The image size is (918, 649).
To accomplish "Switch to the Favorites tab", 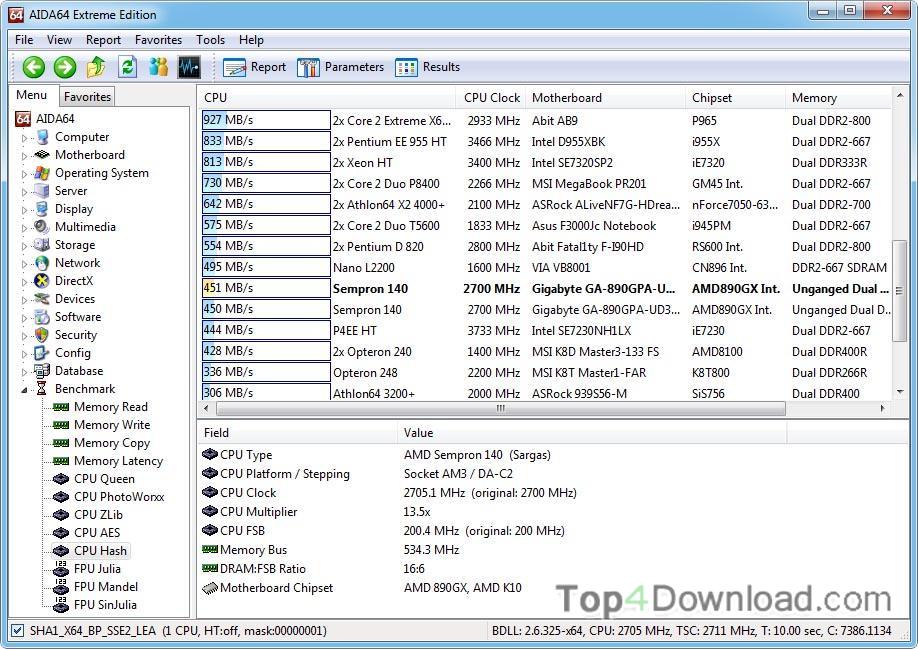I will (87, 97).
